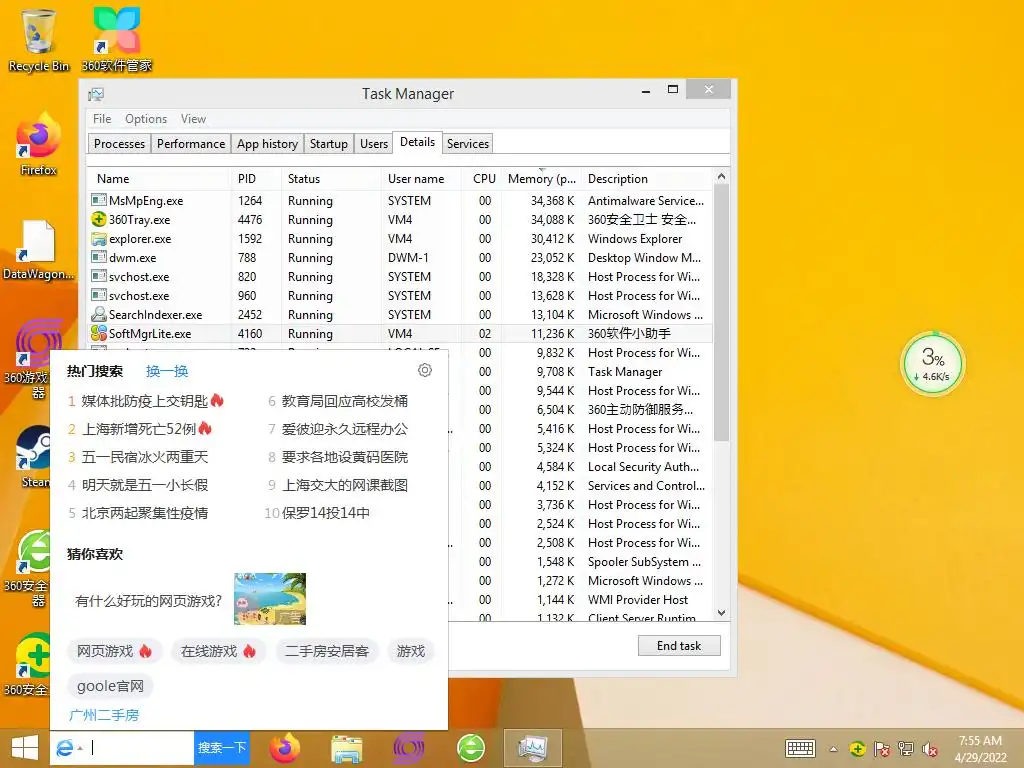1024x768 pixels.
Task: Click the SearchIndexer.exe process icon
Action: (99, 314)
